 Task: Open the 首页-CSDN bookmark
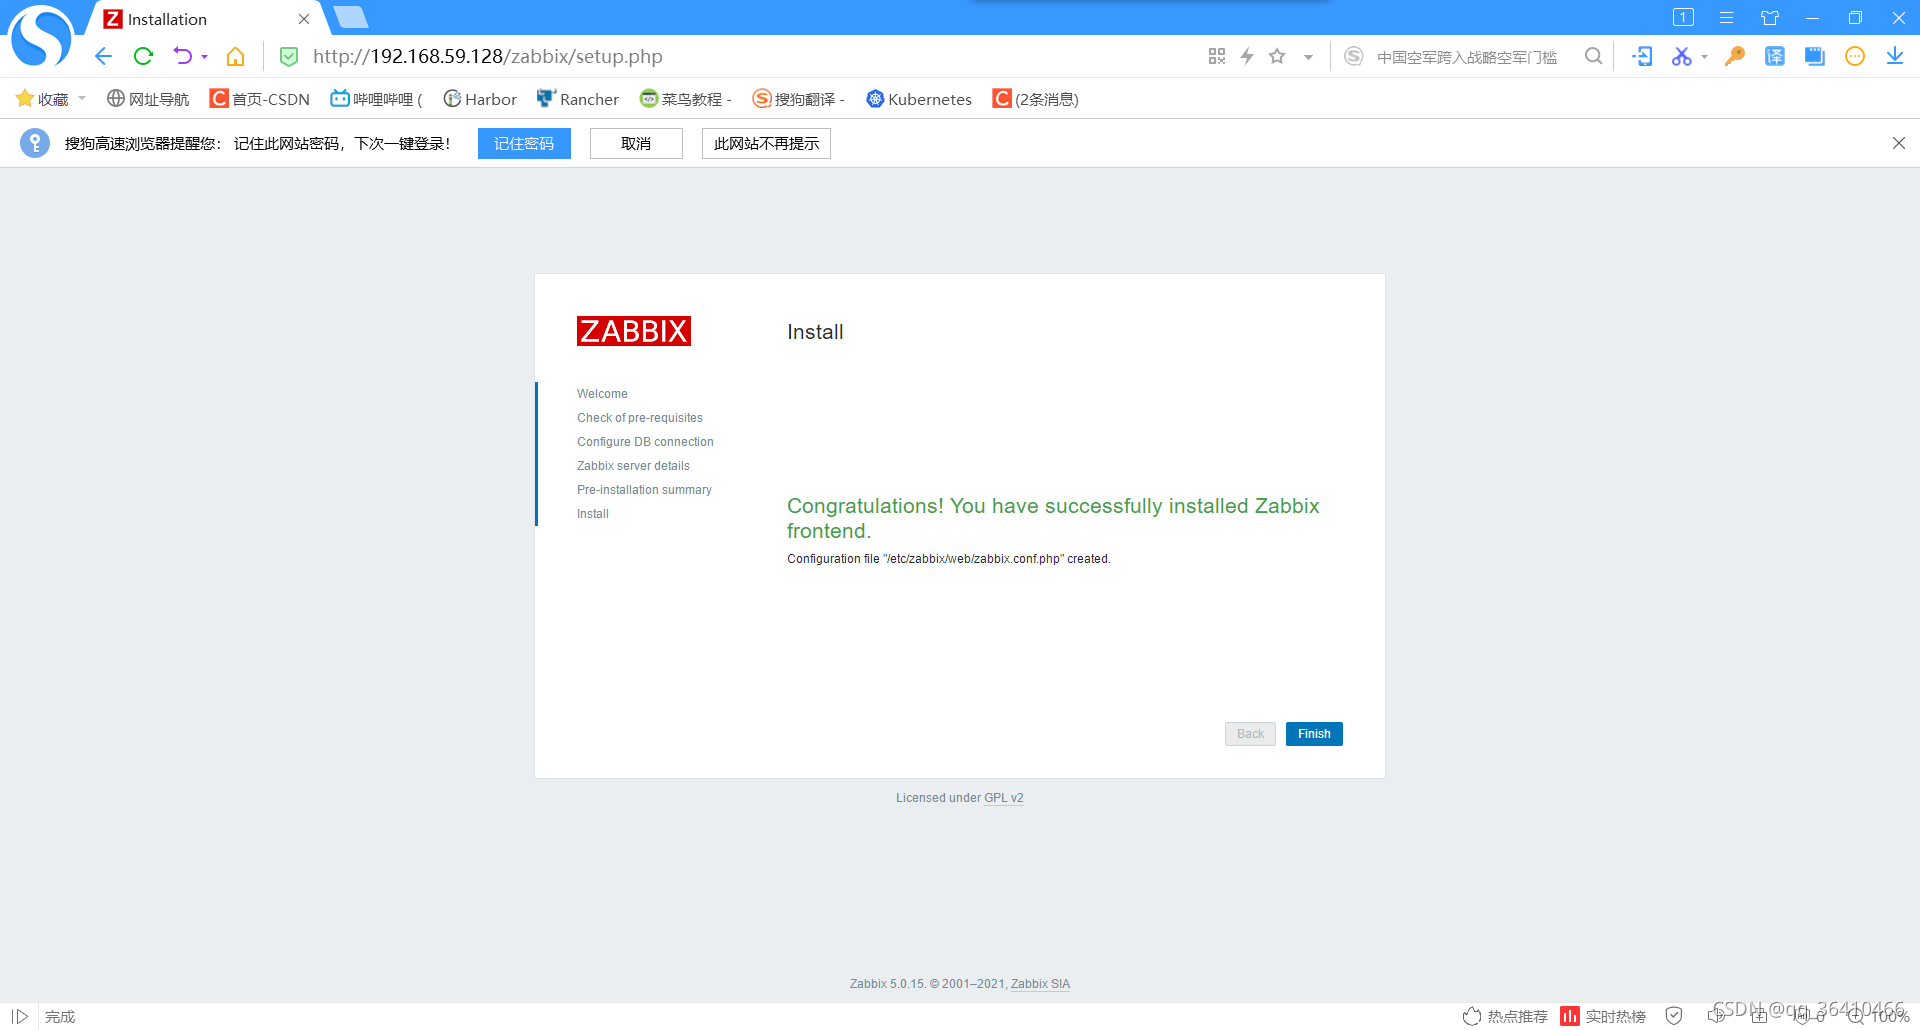click(x=260, y=99)
